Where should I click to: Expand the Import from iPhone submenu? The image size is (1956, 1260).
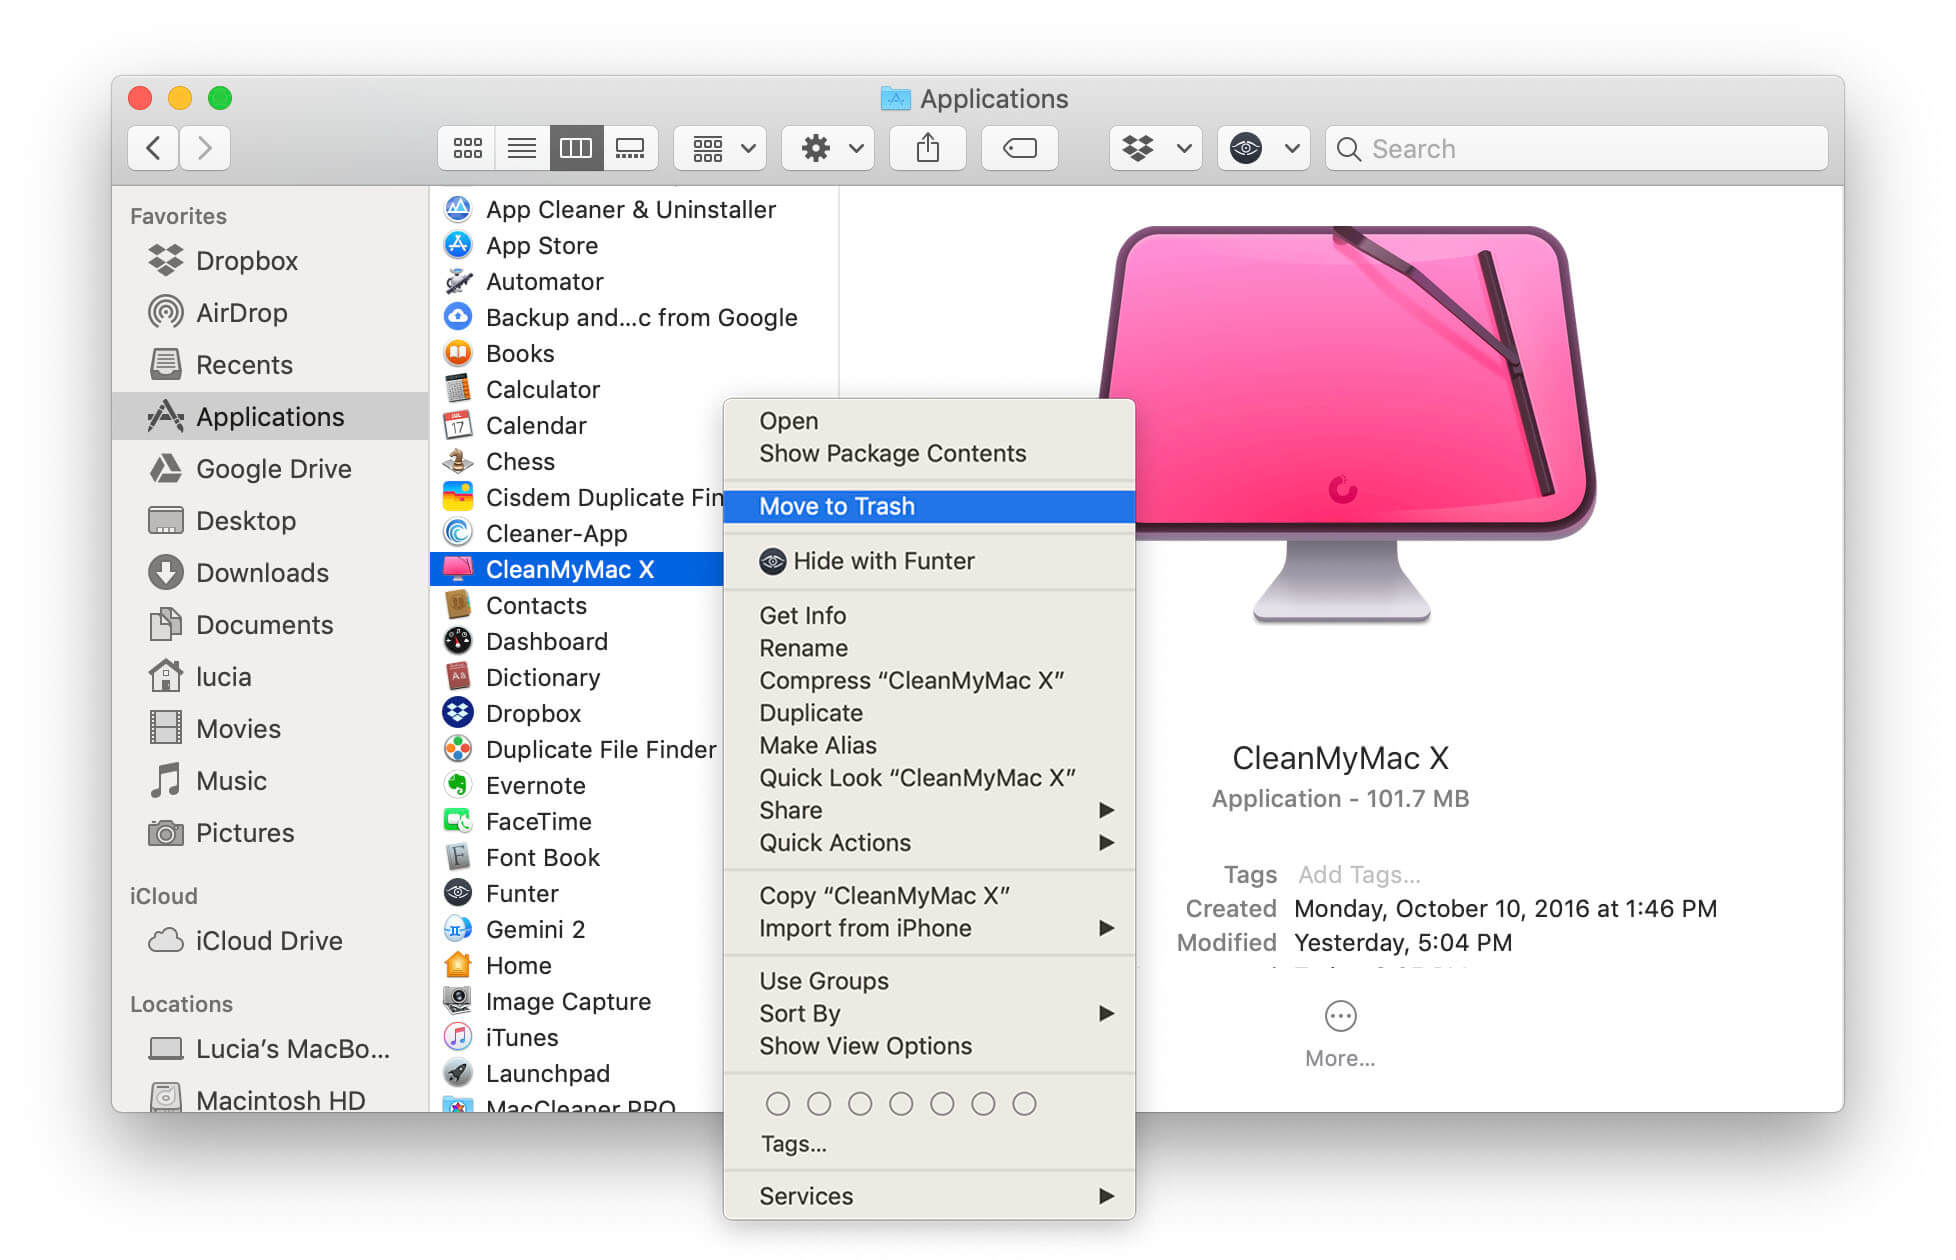[1109, 928]
